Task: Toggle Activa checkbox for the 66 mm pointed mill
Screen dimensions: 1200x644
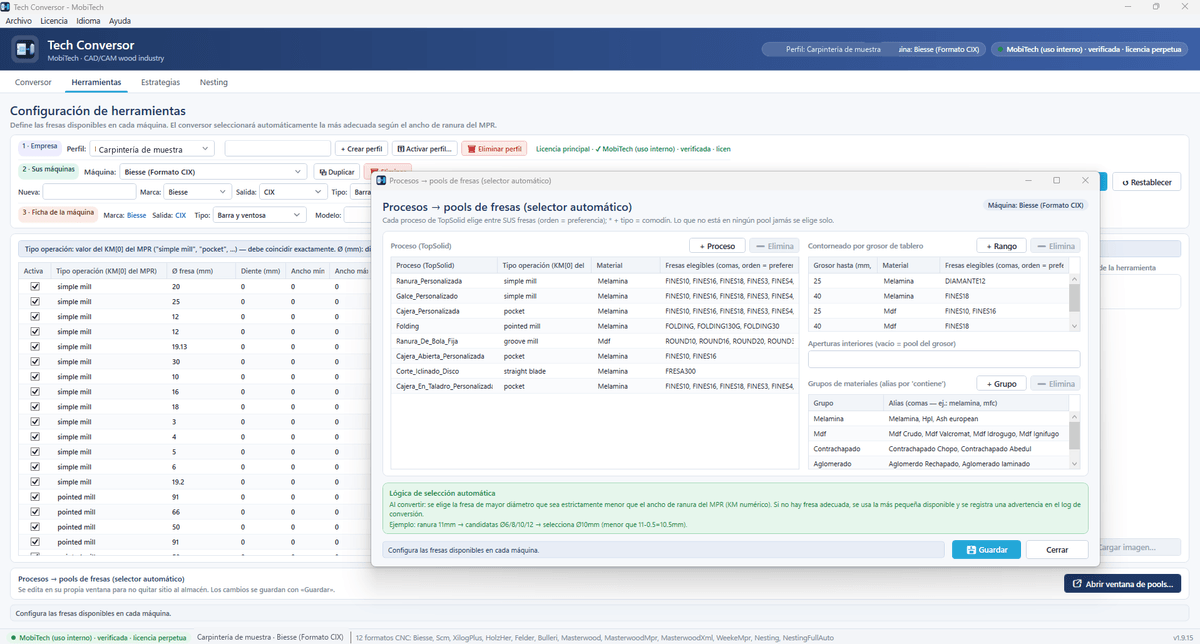Action: [x=35, y=511]
